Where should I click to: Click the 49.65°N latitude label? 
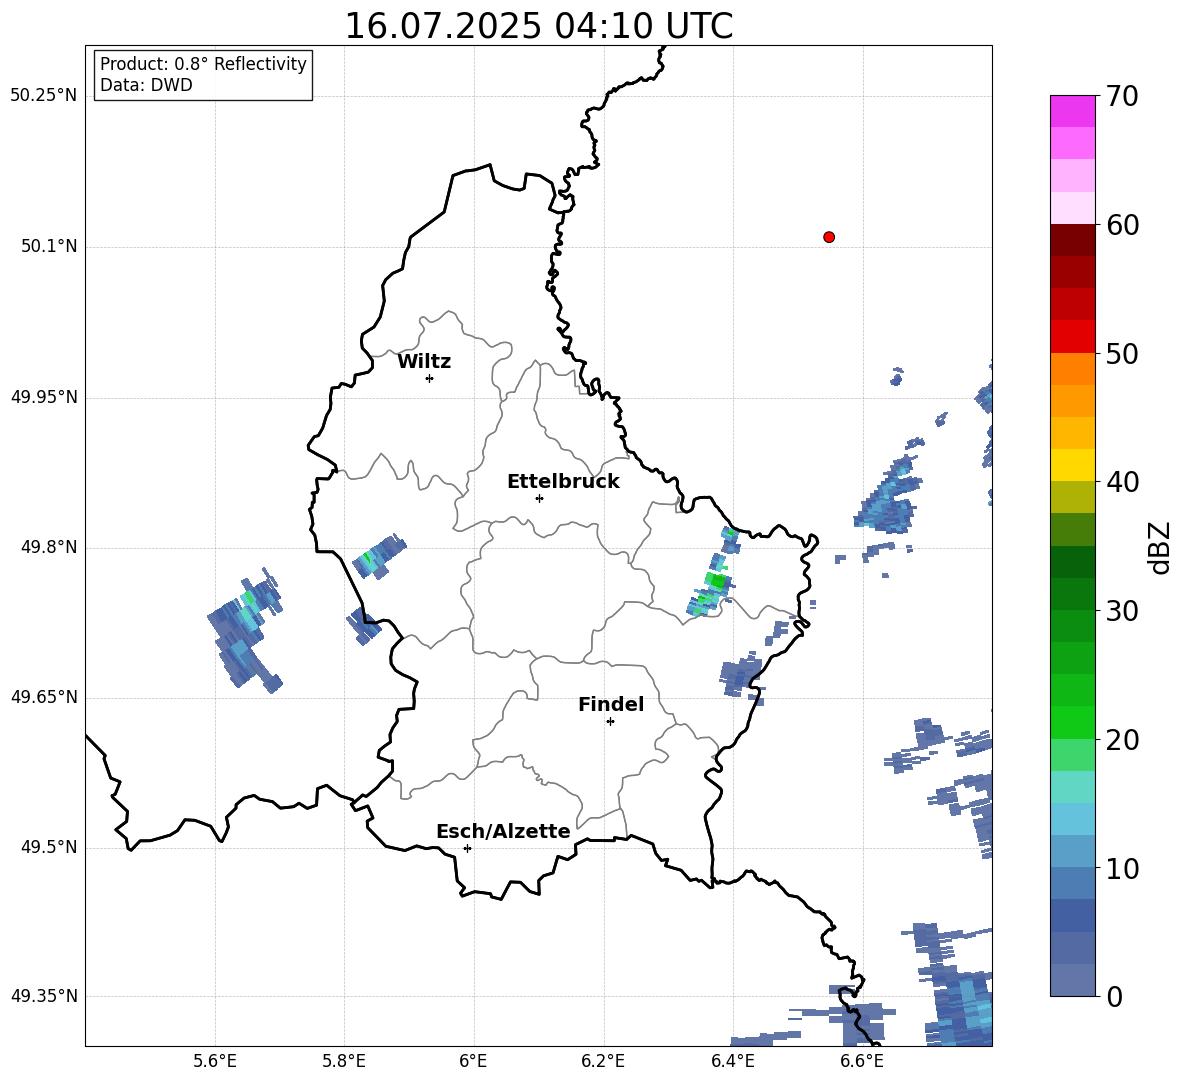tap(44, 697)
